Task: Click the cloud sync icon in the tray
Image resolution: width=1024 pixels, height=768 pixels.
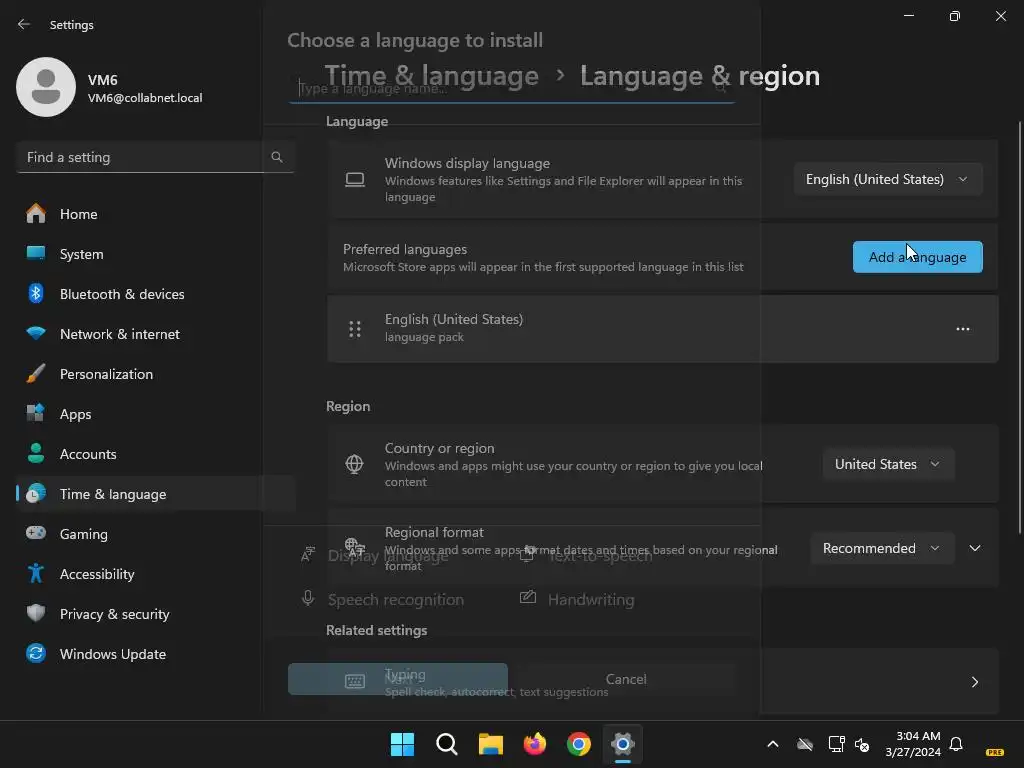Action: (x=805, y=744)
